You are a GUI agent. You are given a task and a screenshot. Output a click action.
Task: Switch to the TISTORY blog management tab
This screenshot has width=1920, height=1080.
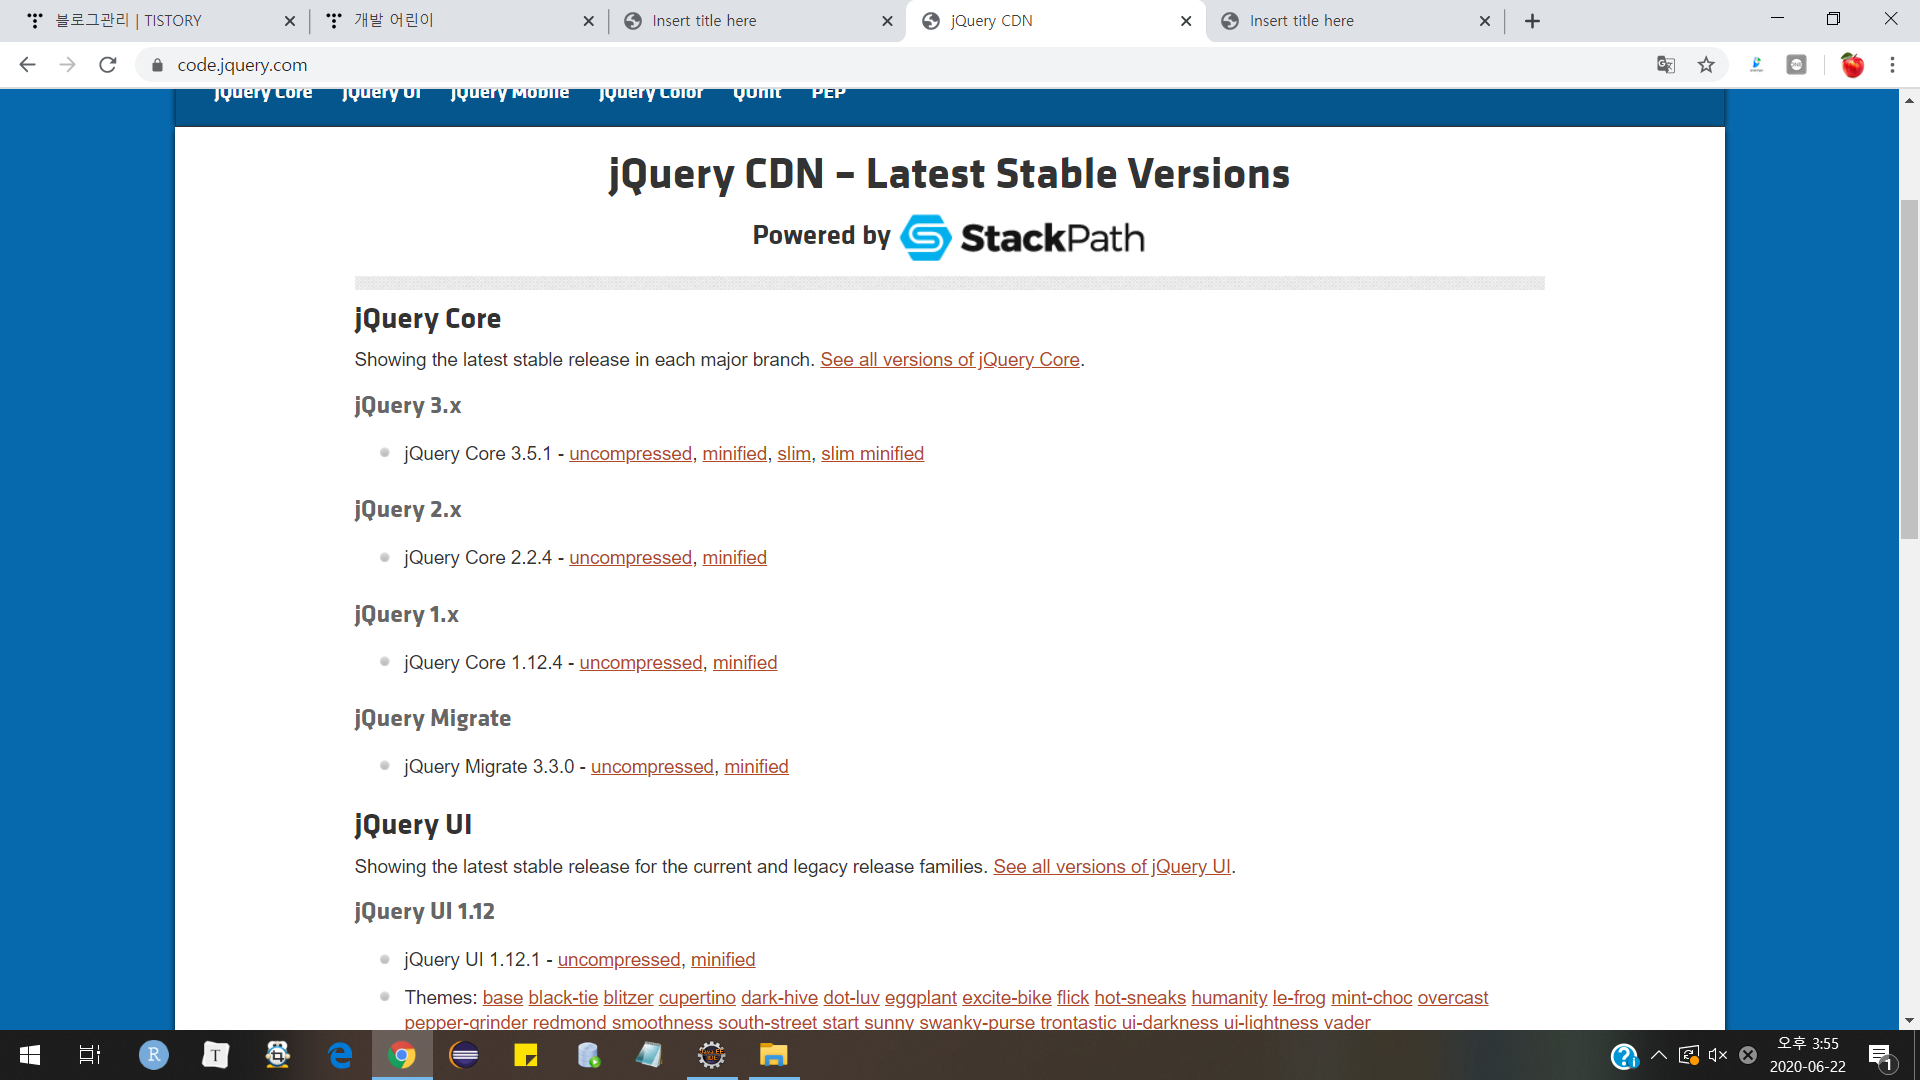pyautogui.click(x=150, y=21)
